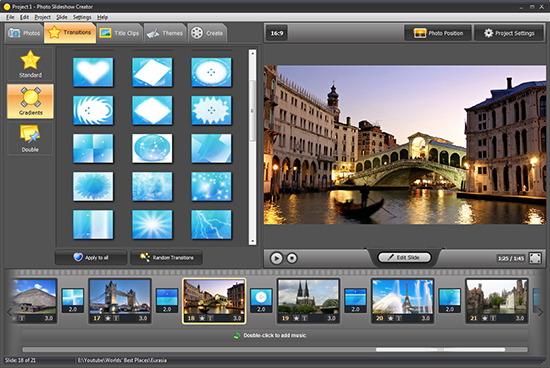Select the spiky blue splash transition

point(93,186)
